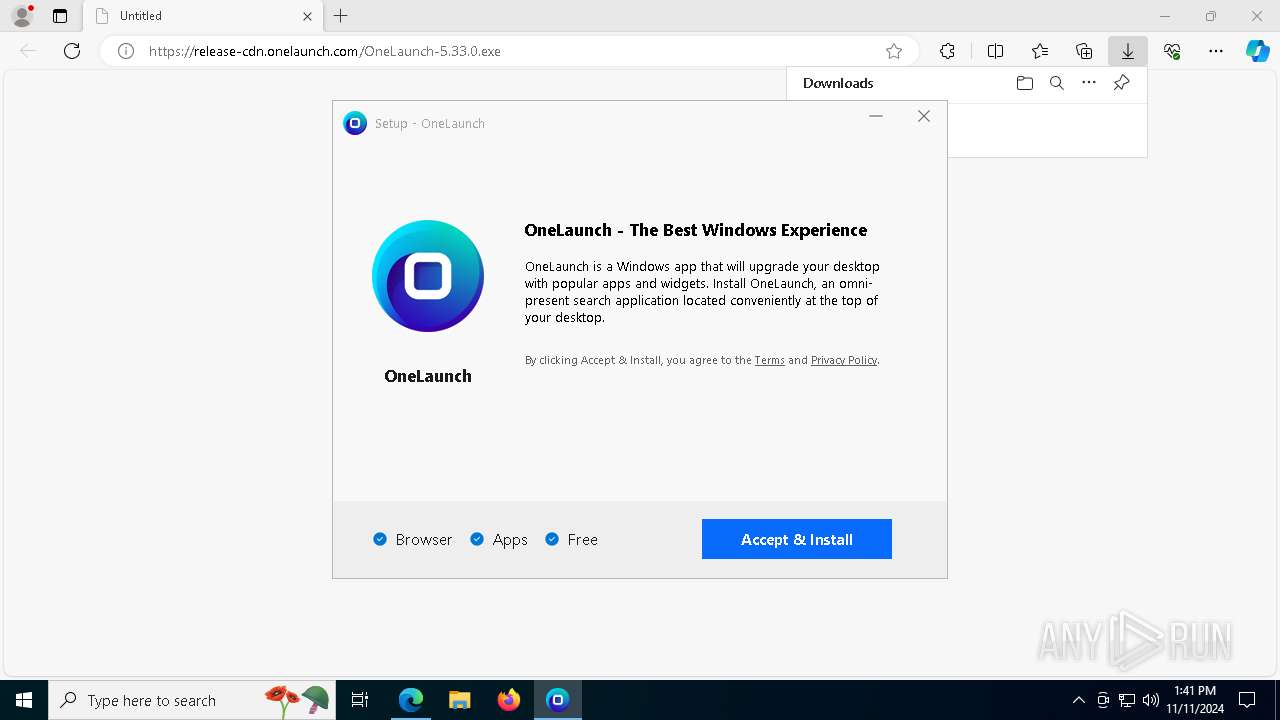The height and width of the screenshot is (720, 1280).
Task: Close the Untitled tab
Action: [x=307, y=16]
